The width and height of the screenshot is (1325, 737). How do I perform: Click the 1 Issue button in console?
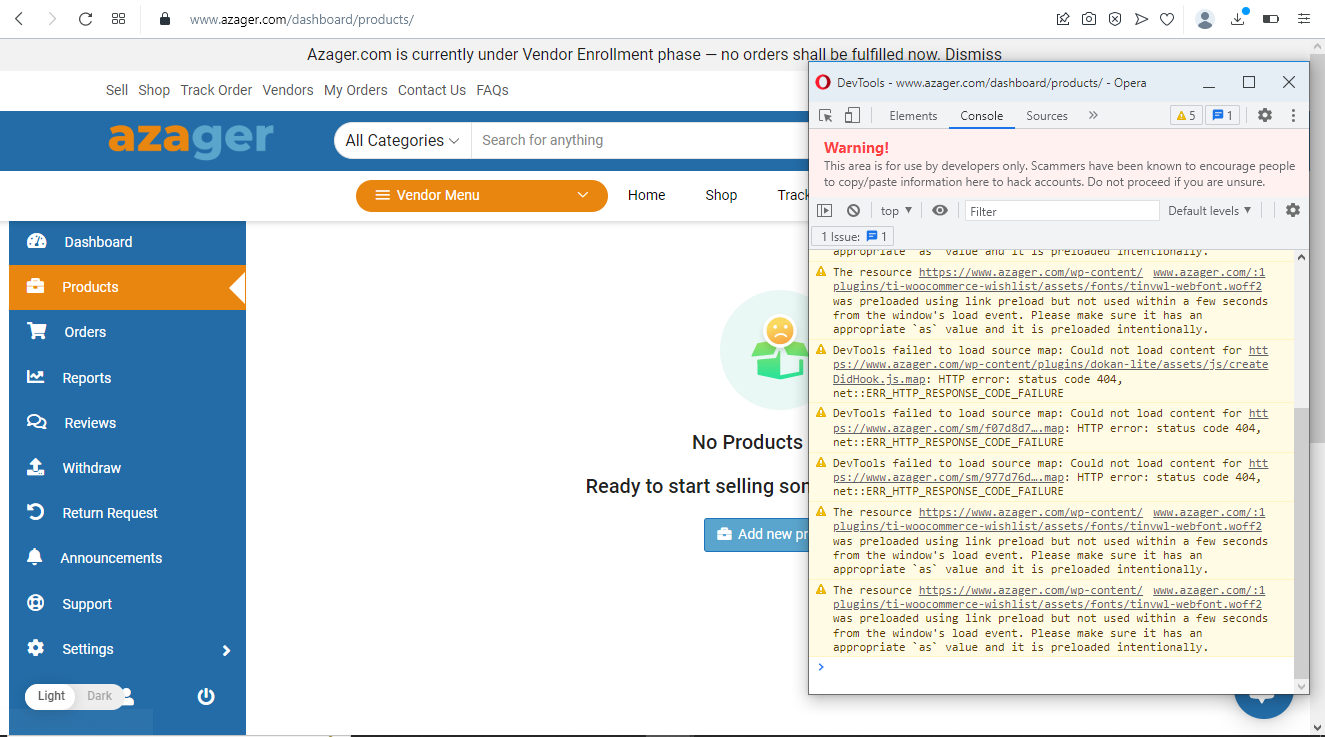click(853, 237)
